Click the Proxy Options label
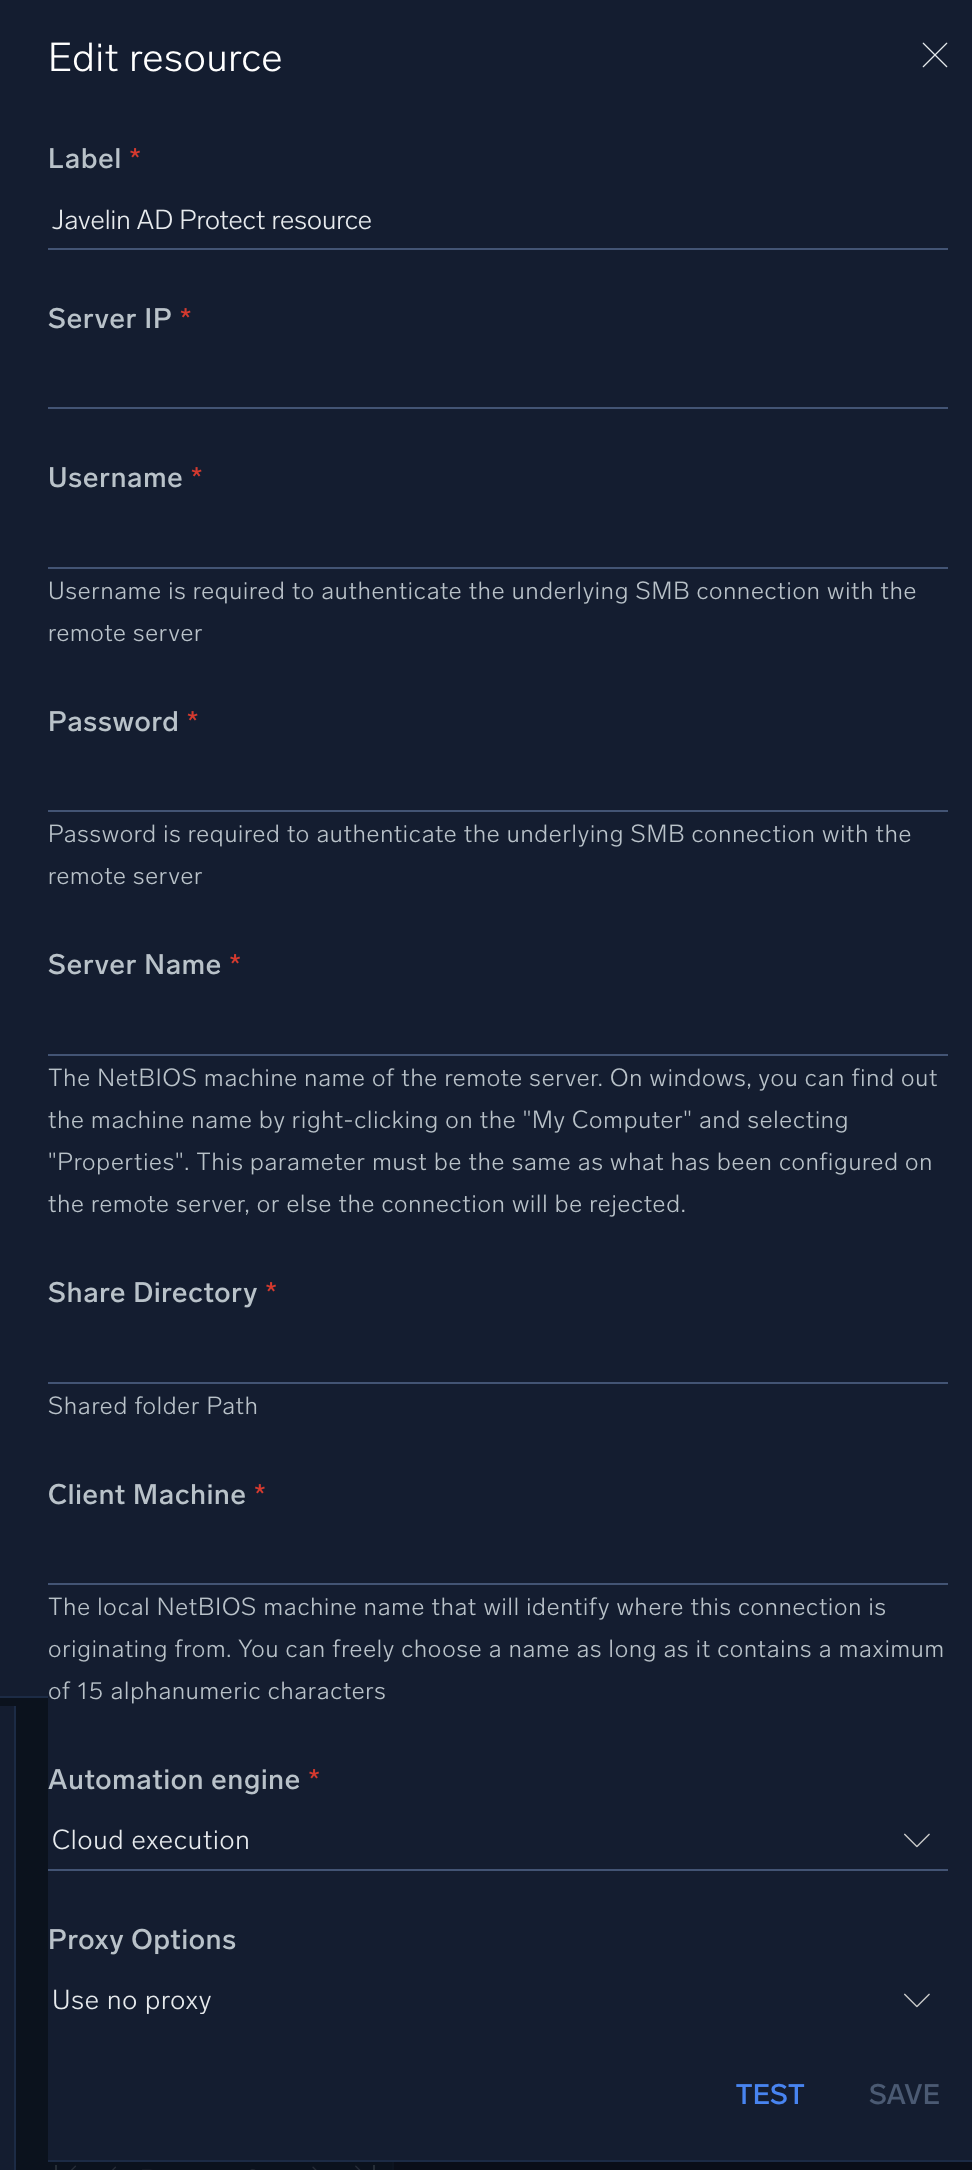Viewport: 972px width, 2170px height. coord(142,1940)
